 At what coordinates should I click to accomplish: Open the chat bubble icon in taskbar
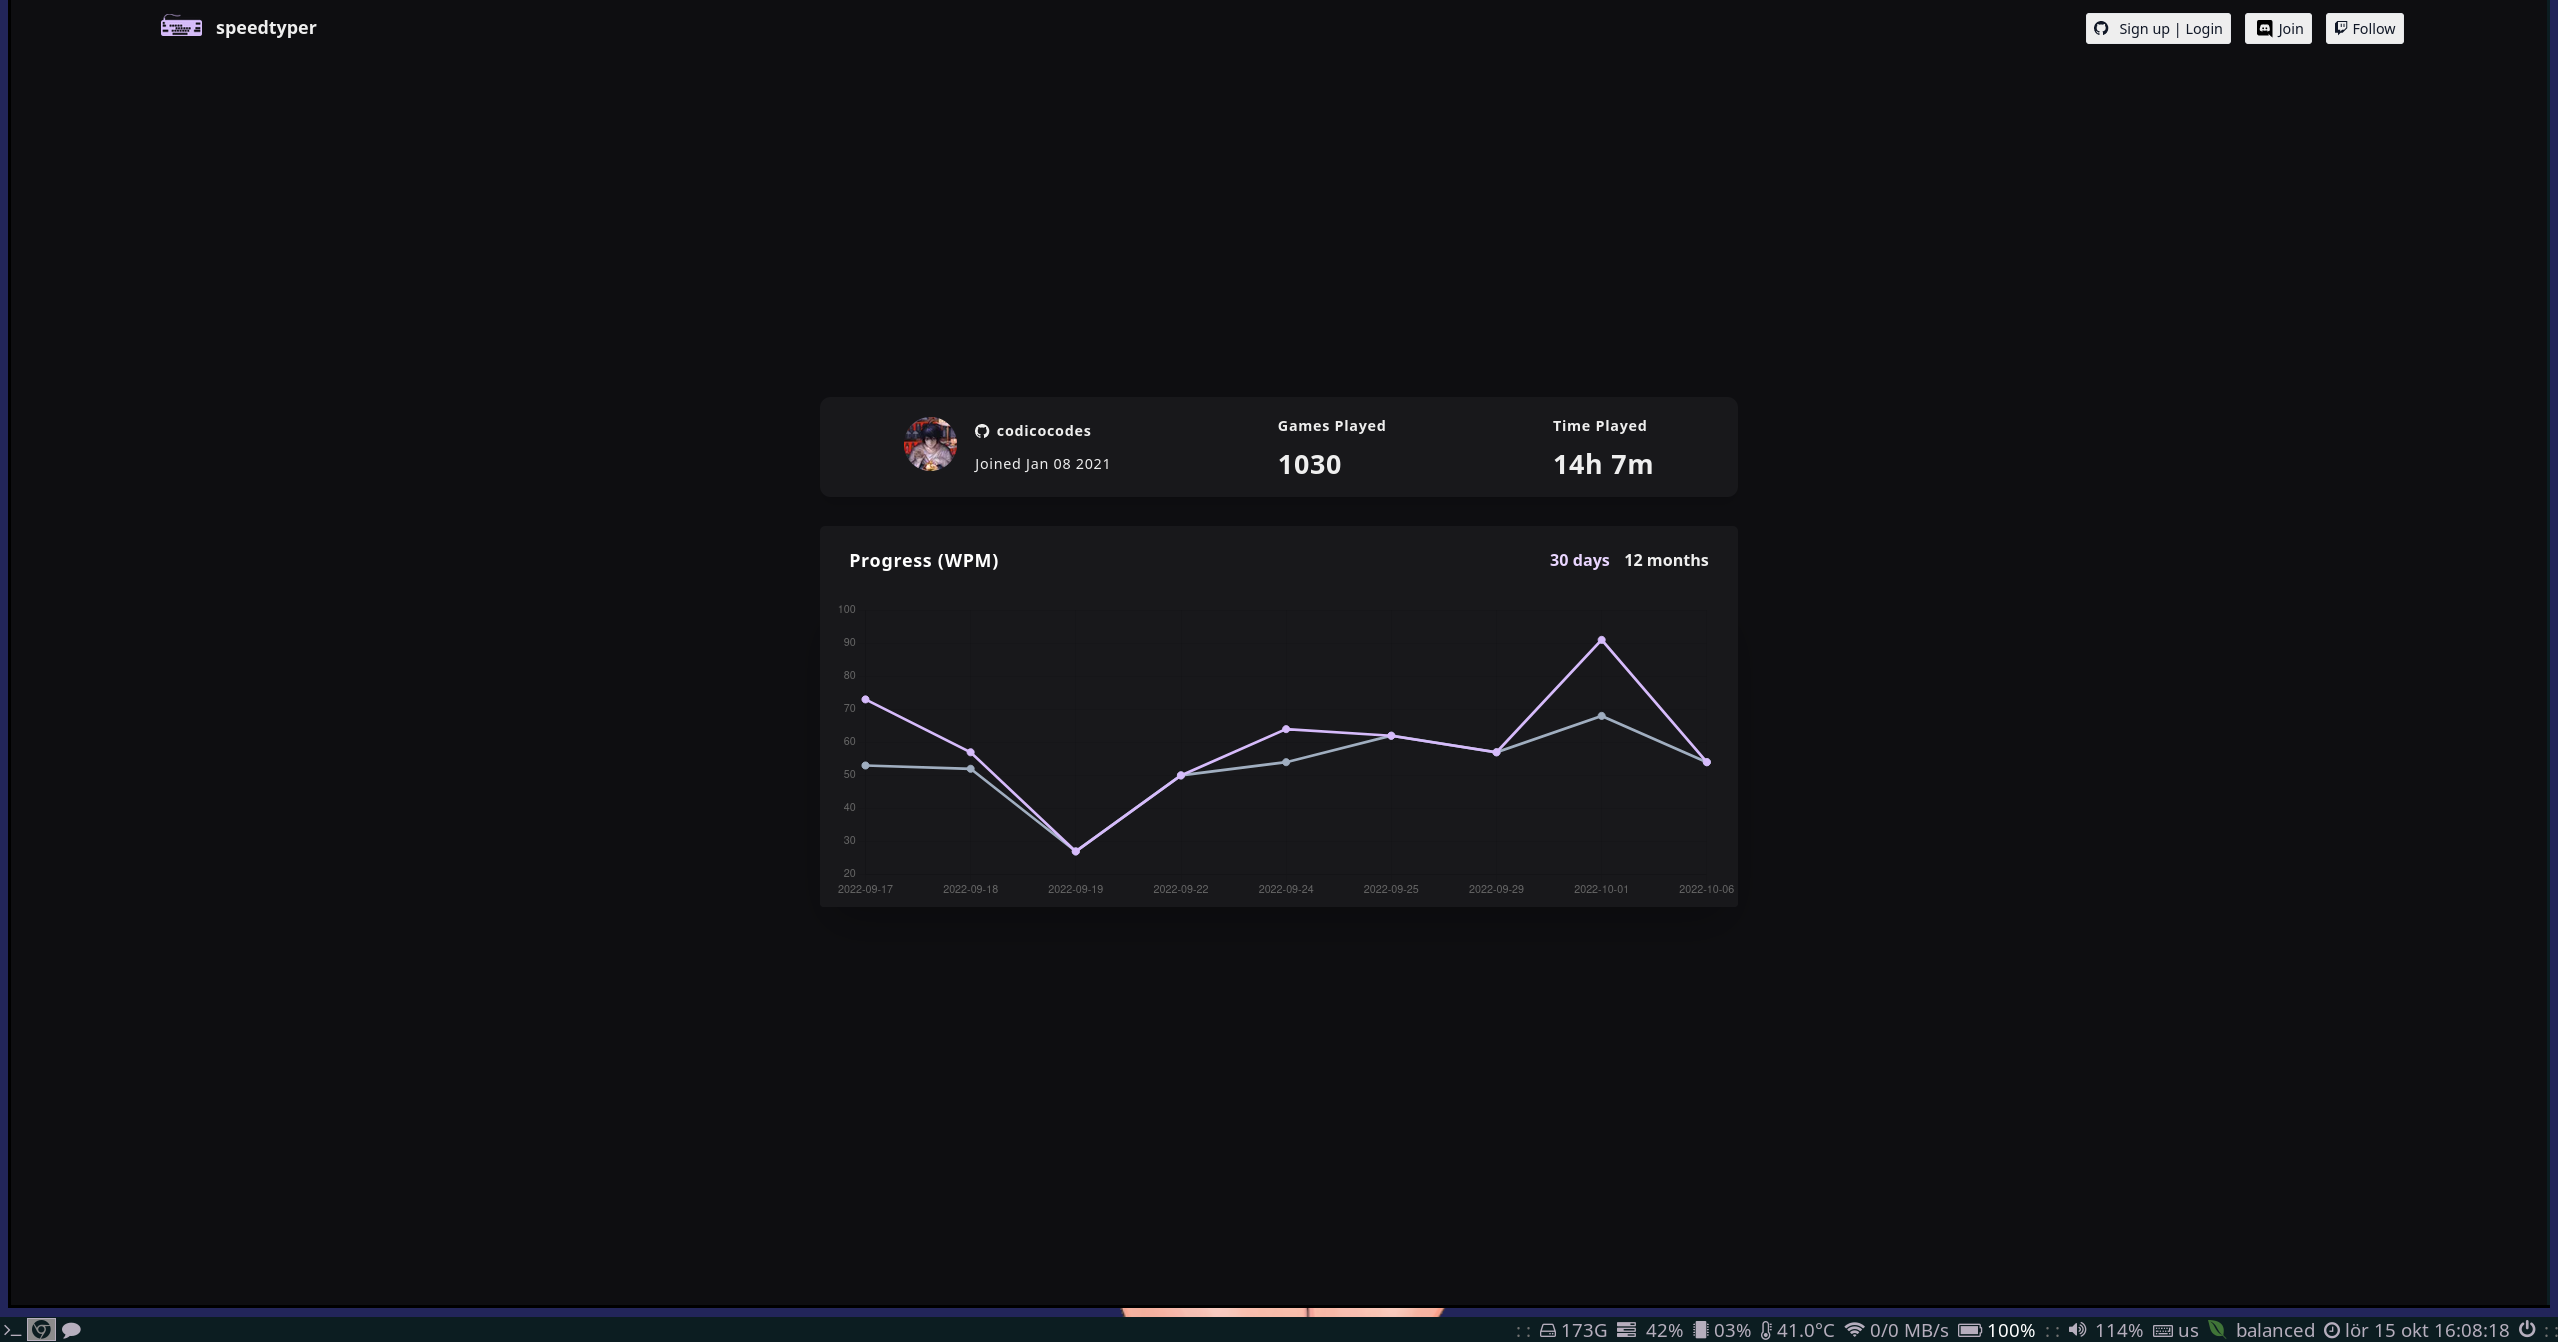[x=71, y=1330]
